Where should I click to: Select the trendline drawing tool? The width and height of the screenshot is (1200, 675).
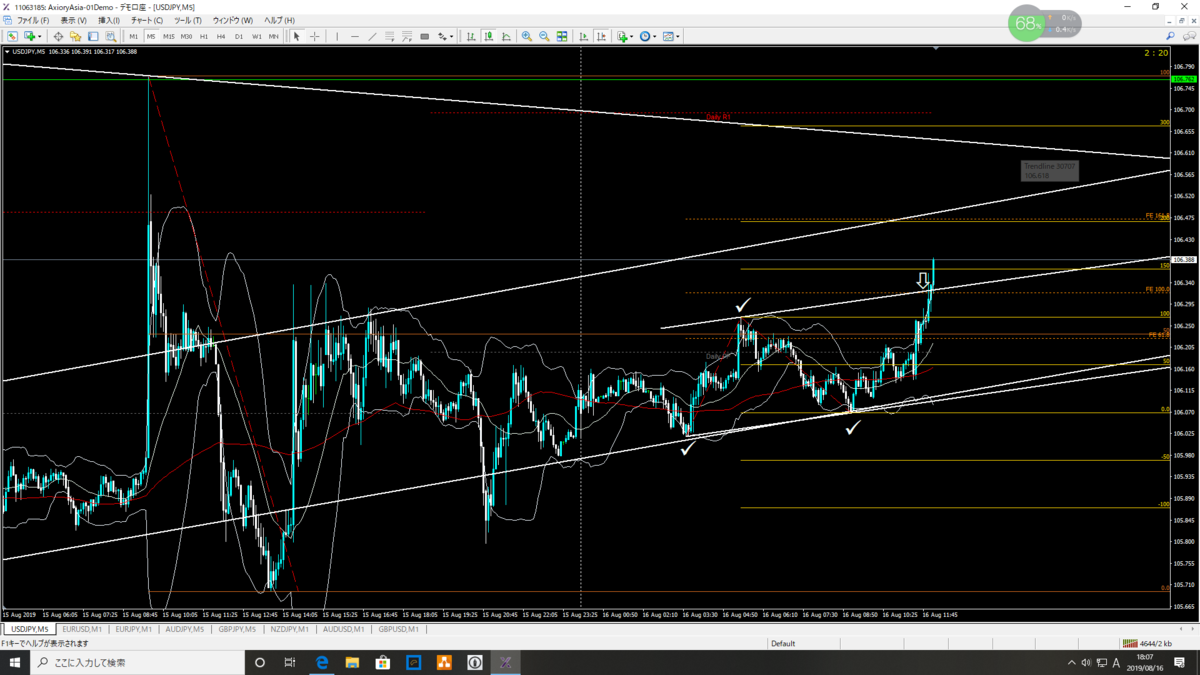[372, 36]
